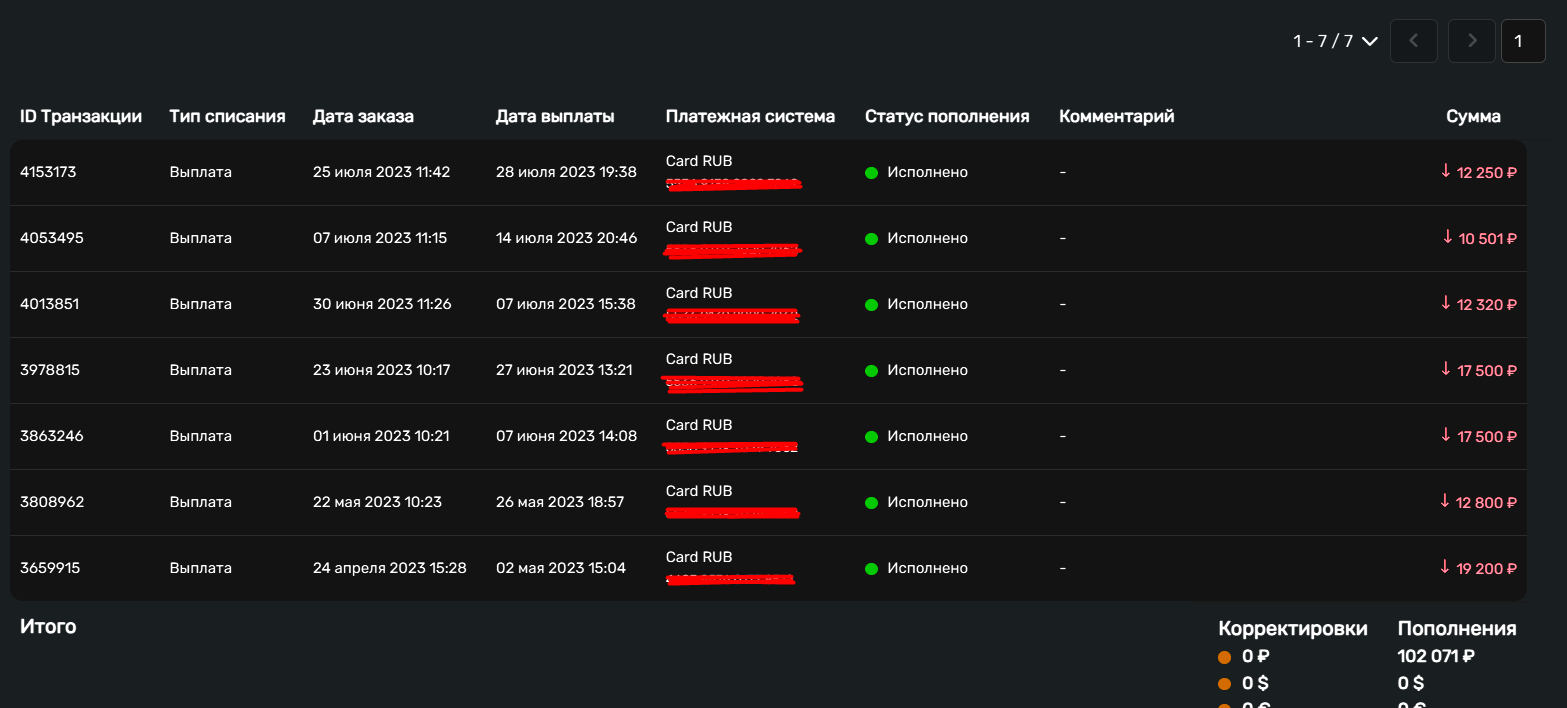This screenshot has width=1567, height=708.
Task: Select transaction ID 4053495
Action: (x=51, y=238)
